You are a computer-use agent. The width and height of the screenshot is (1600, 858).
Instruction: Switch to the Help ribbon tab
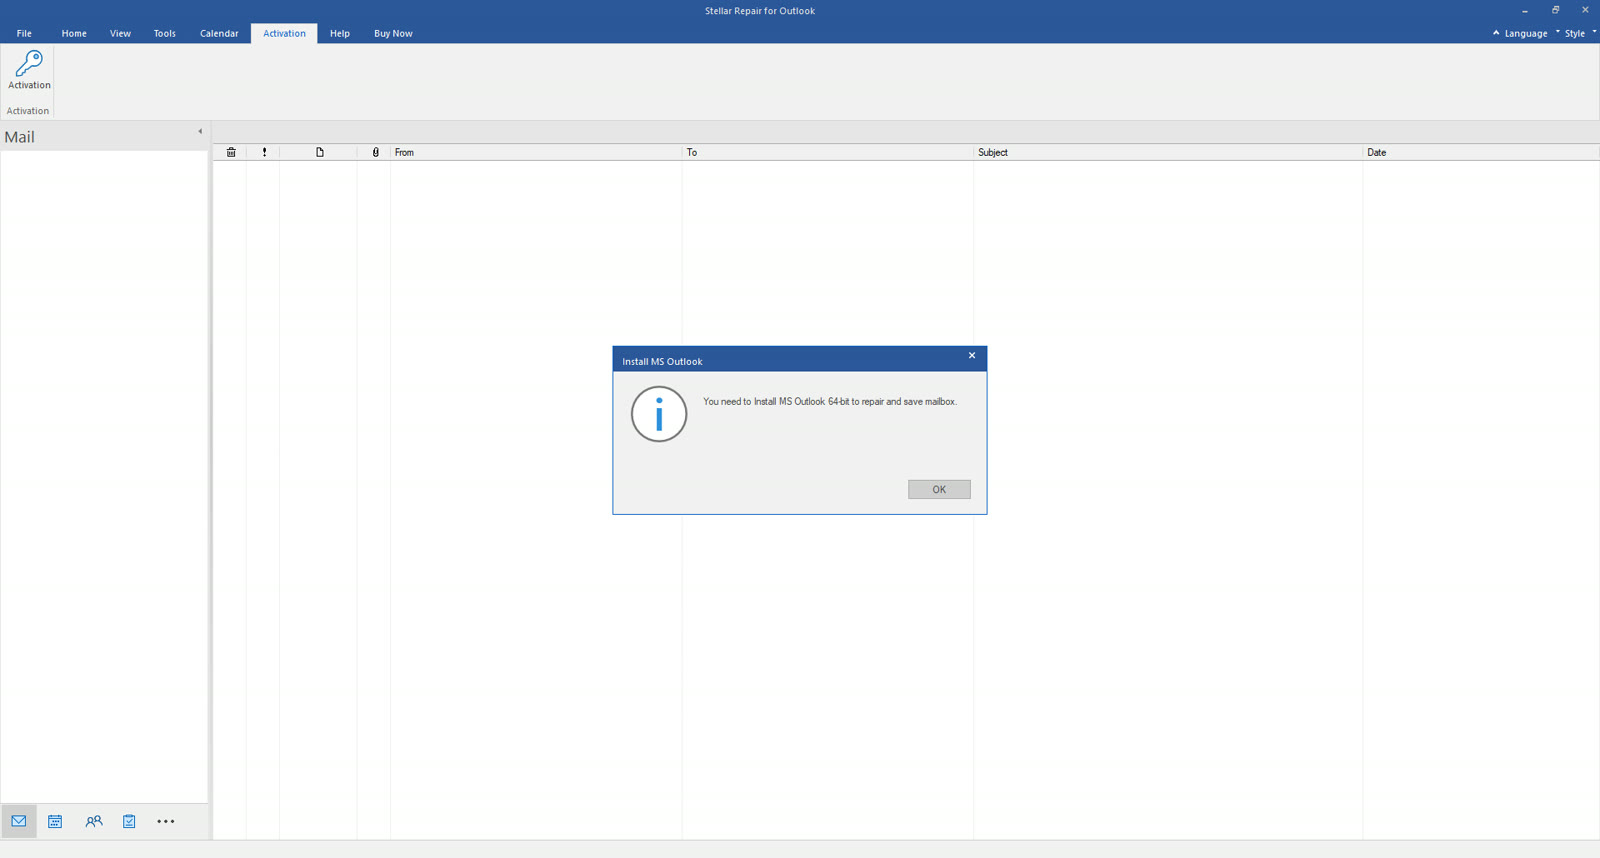click(x=340, y=33)
